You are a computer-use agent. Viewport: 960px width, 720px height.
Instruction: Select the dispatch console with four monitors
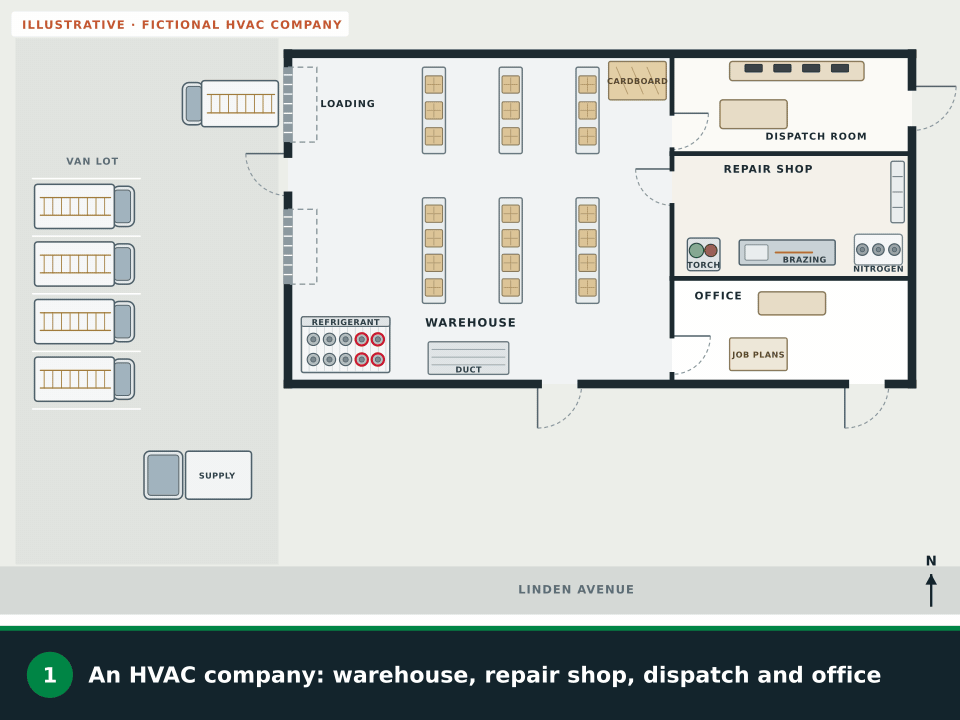(x=797, y=70)
